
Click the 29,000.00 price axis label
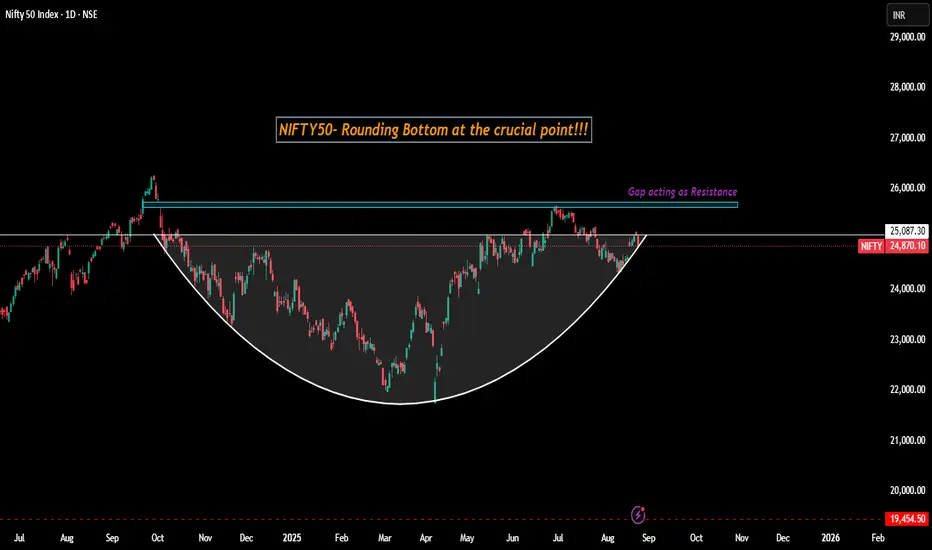pyautogui.click(x=908, y=37)
